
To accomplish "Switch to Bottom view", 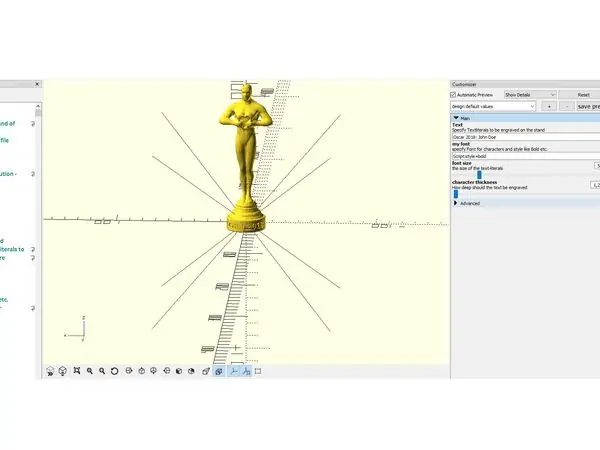I will [154, 371].
